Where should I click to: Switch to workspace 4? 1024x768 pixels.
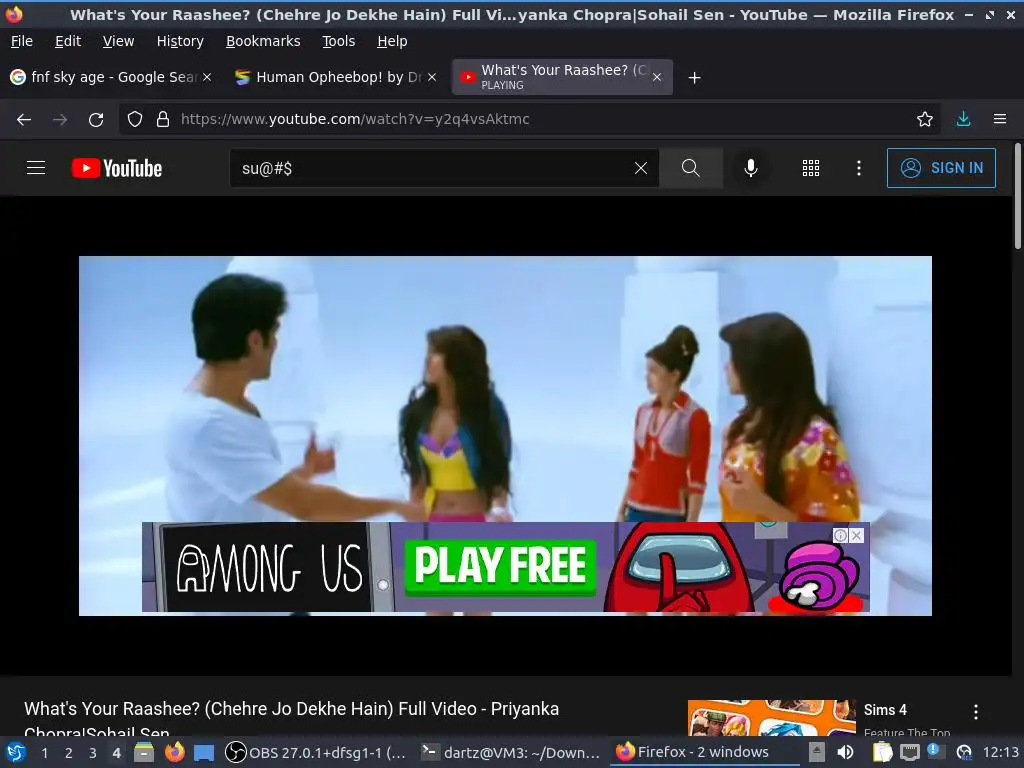(116, 753)
